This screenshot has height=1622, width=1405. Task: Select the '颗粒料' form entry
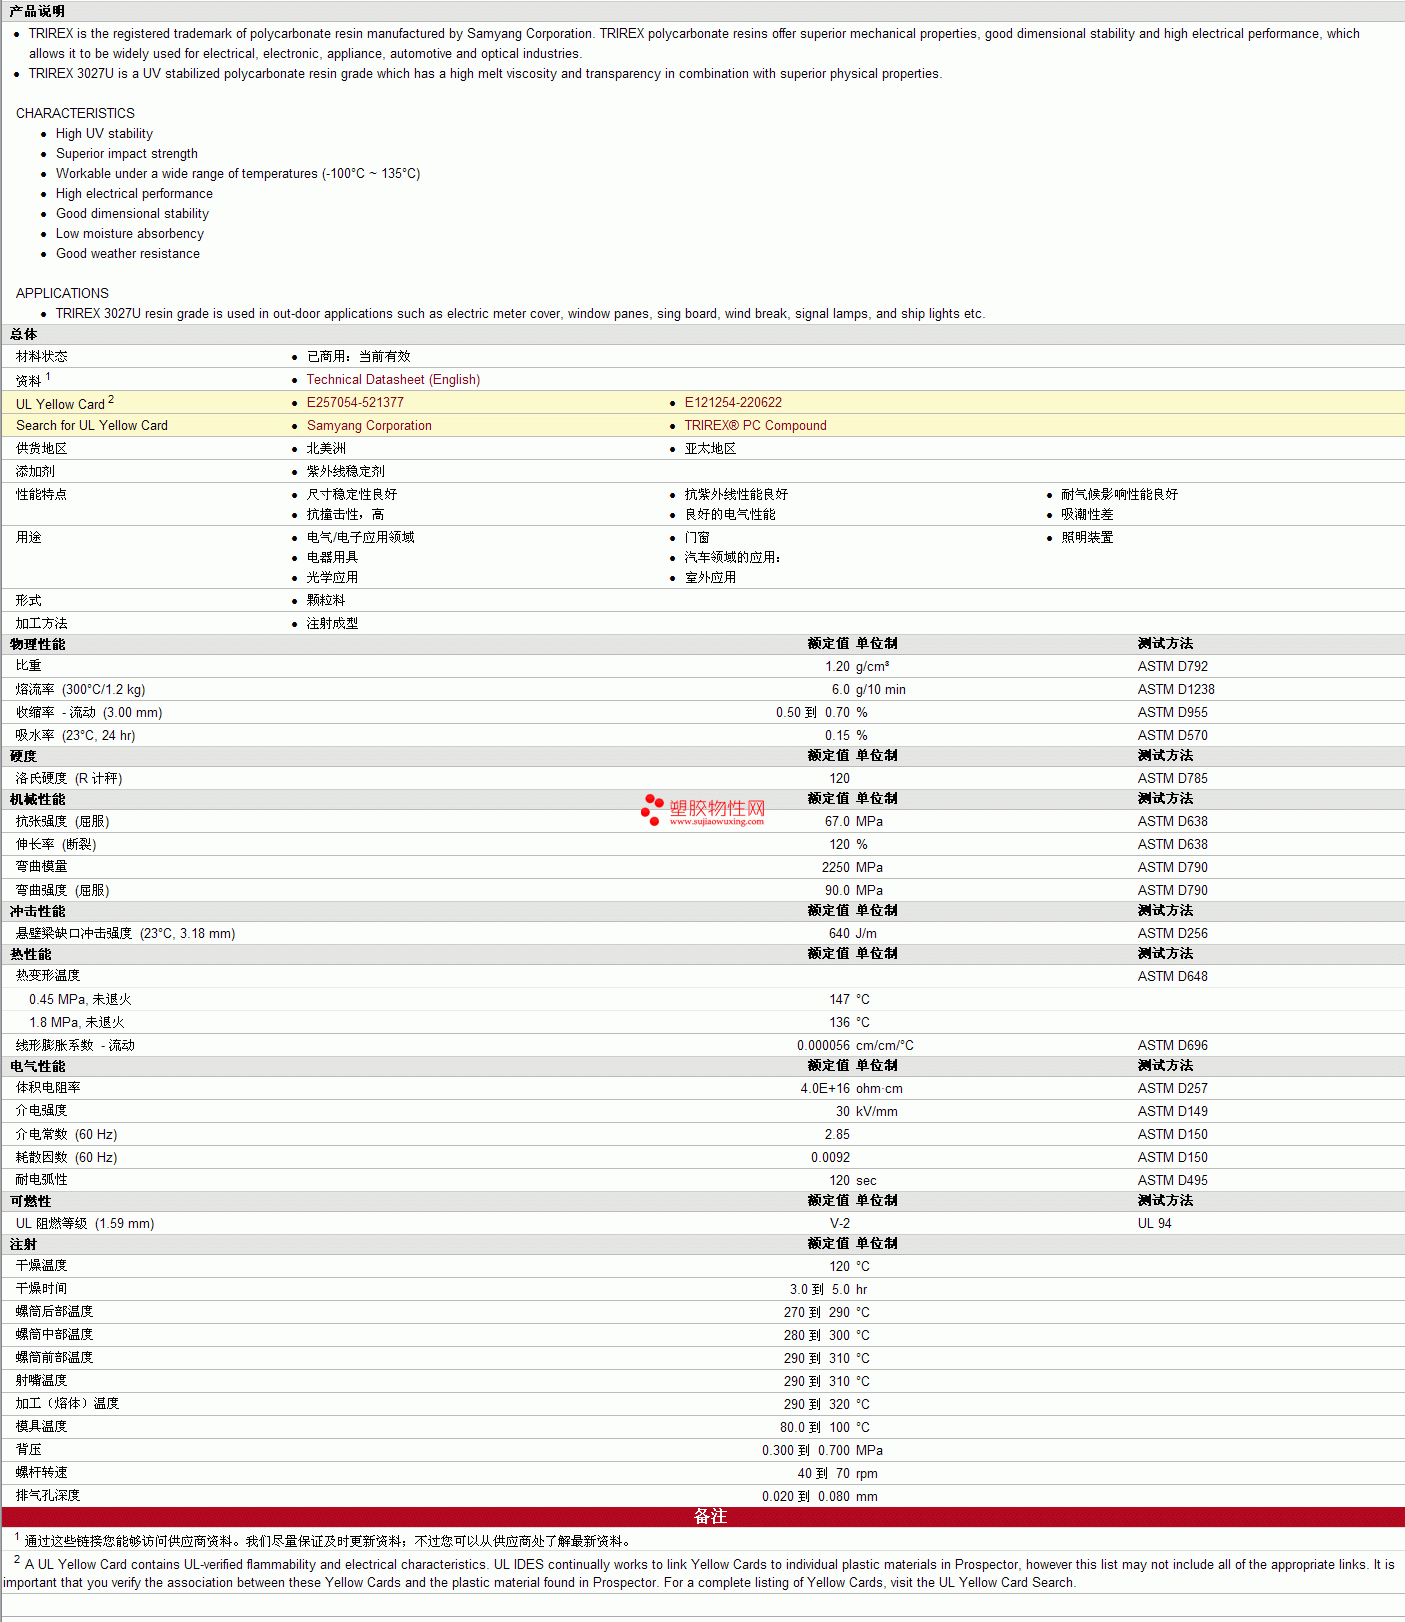(x=326, y=601)
